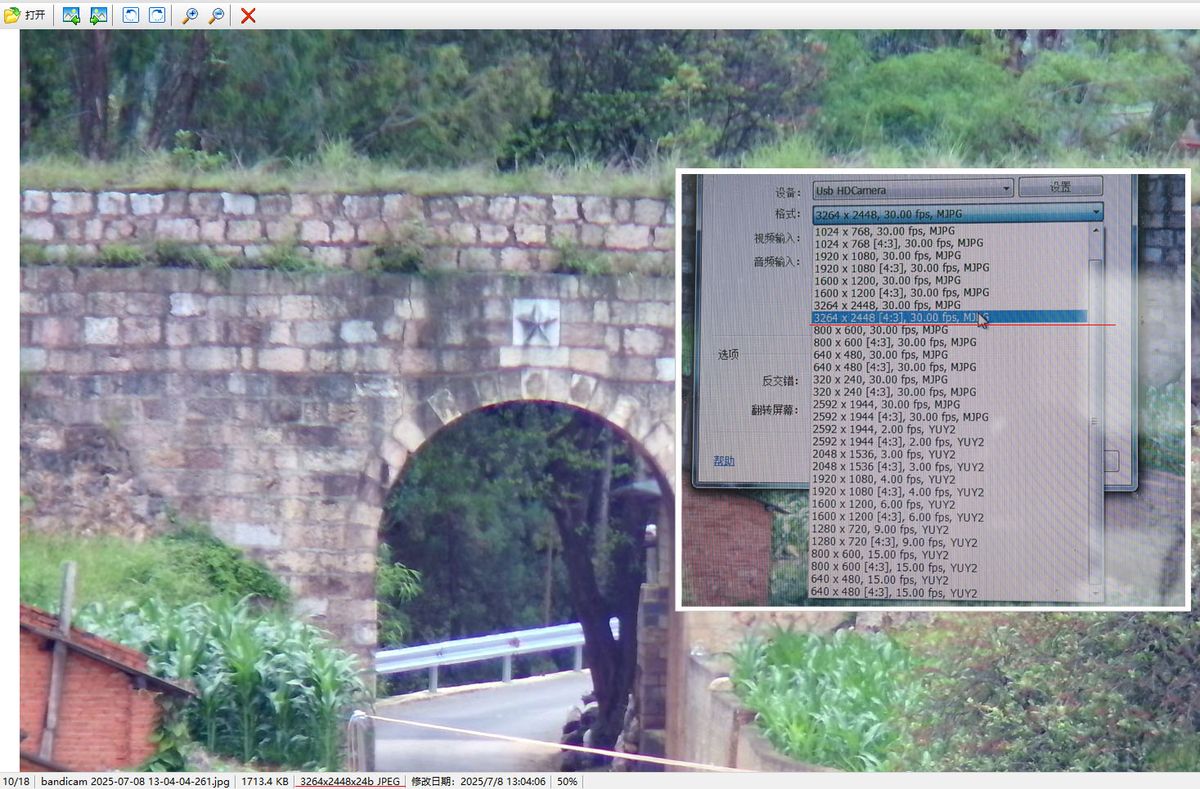Click the format list vertical scrollbar

point(1096,400)
